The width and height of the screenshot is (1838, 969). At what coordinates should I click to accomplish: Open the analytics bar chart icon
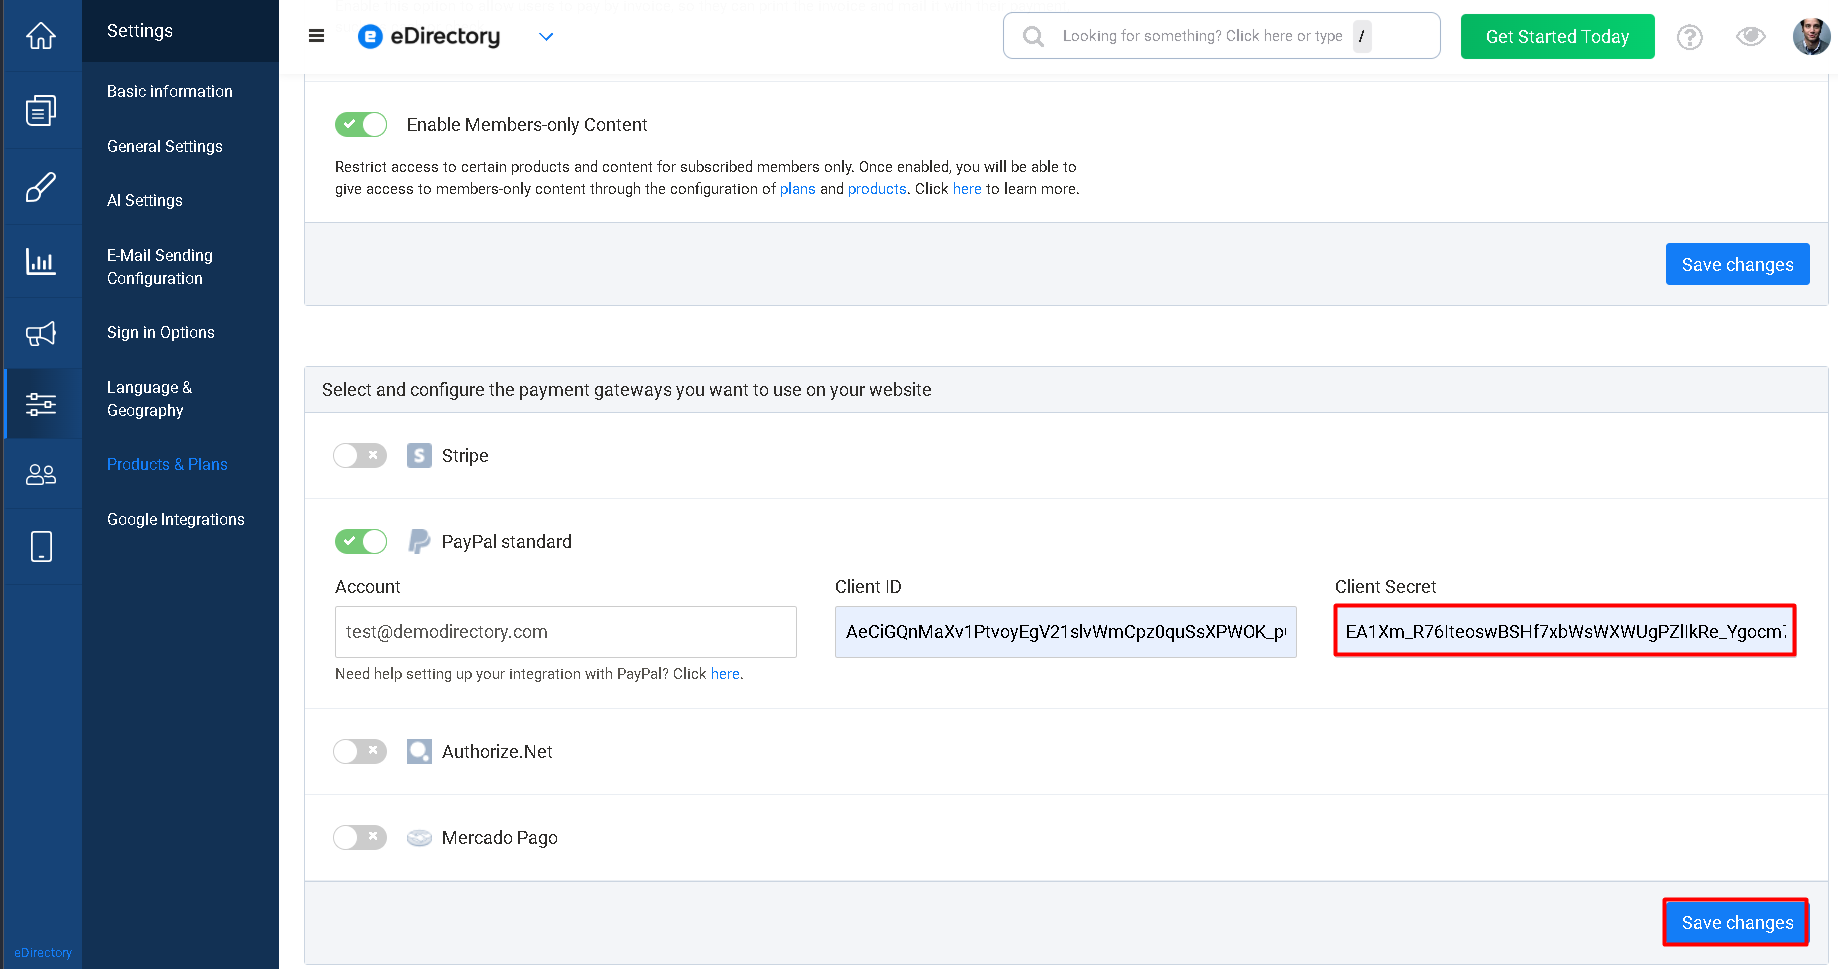coord(41,262)
